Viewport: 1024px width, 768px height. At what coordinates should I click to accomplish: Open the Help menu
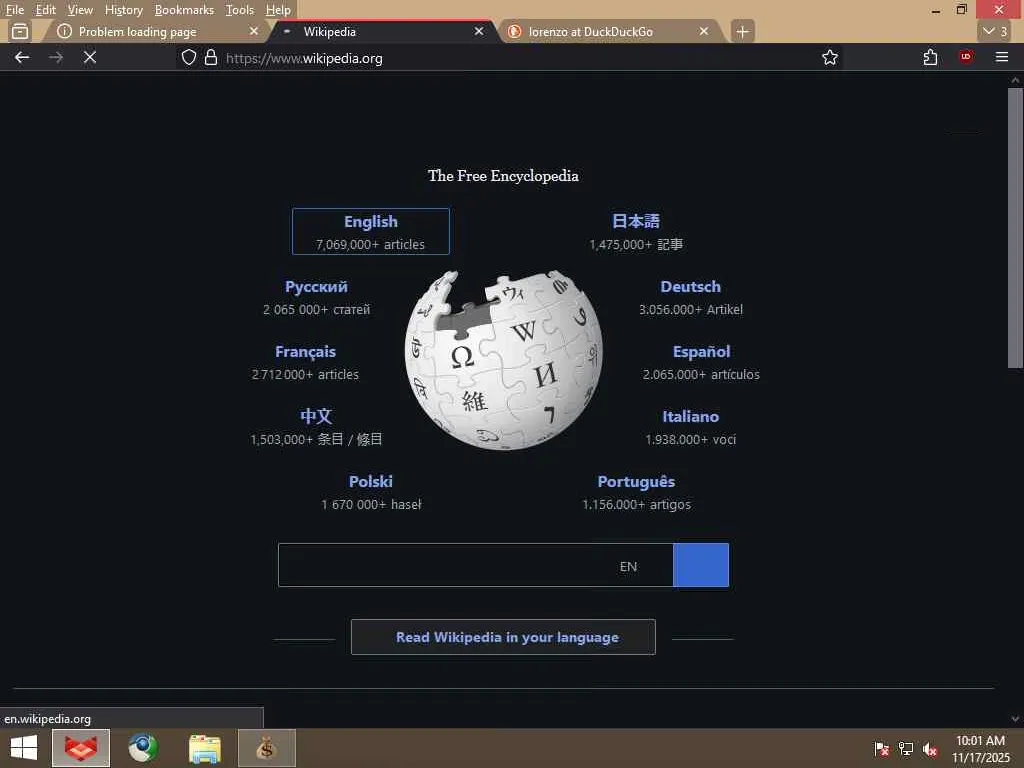[278, 10]
